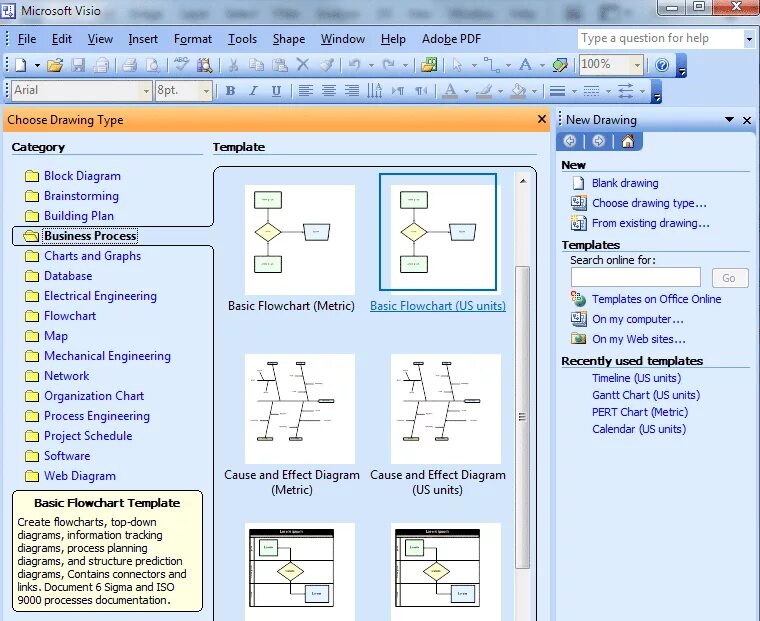Open Templates on Office Online link
Image resolution: width=760 pixels, height=621 pixels.
[x=656, y=299]
